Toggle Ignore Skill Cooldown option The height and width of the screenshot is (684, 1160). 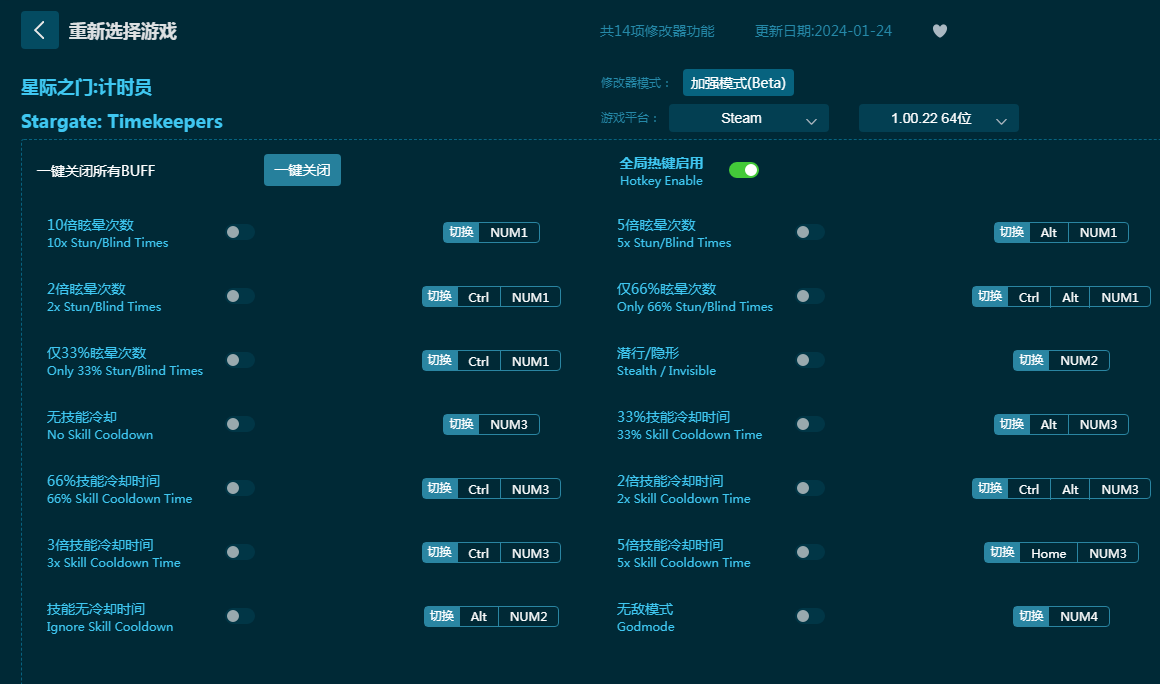239,616
